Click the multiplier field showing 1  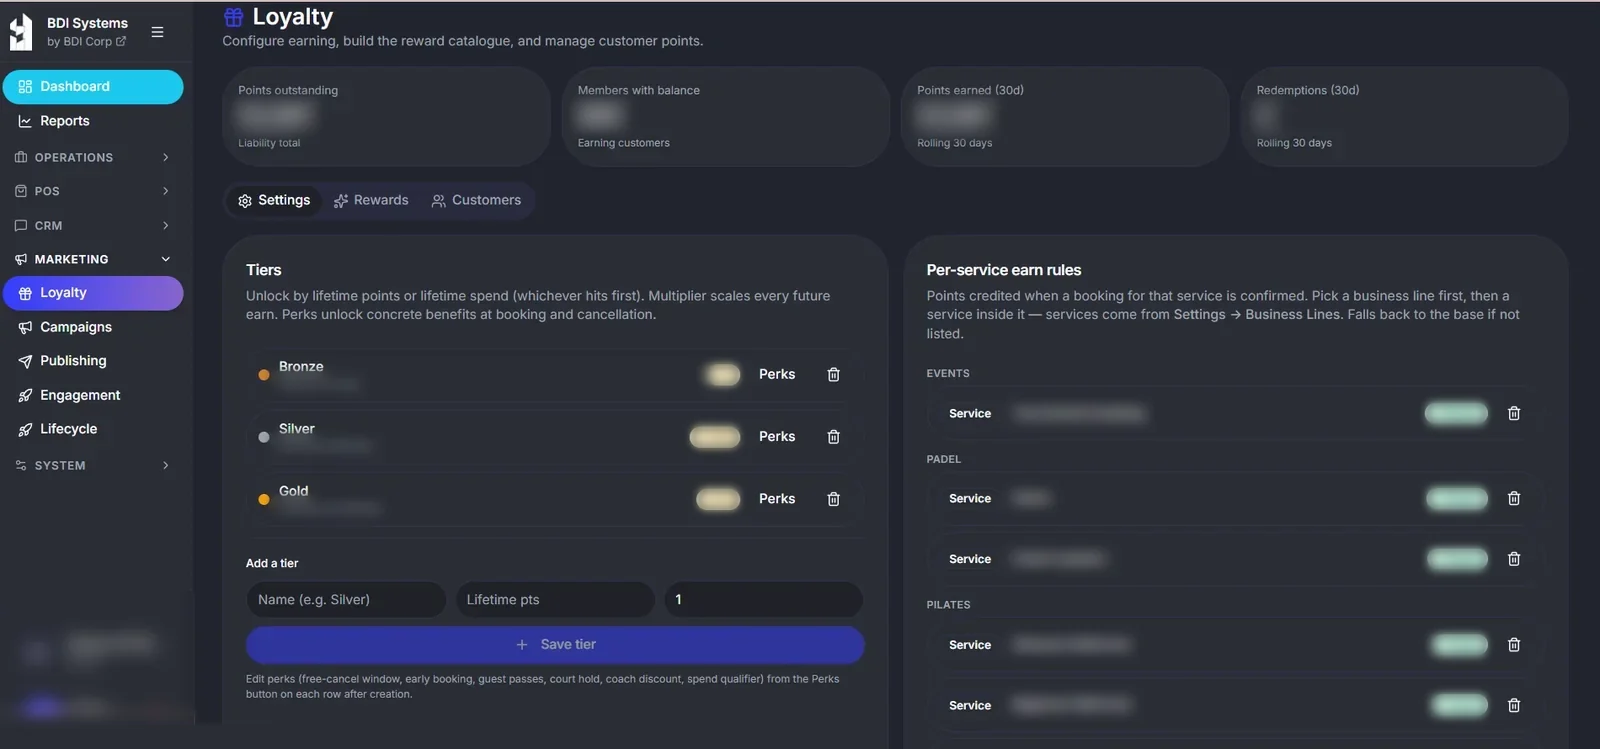pyautogui.click(x=763, y=600)
